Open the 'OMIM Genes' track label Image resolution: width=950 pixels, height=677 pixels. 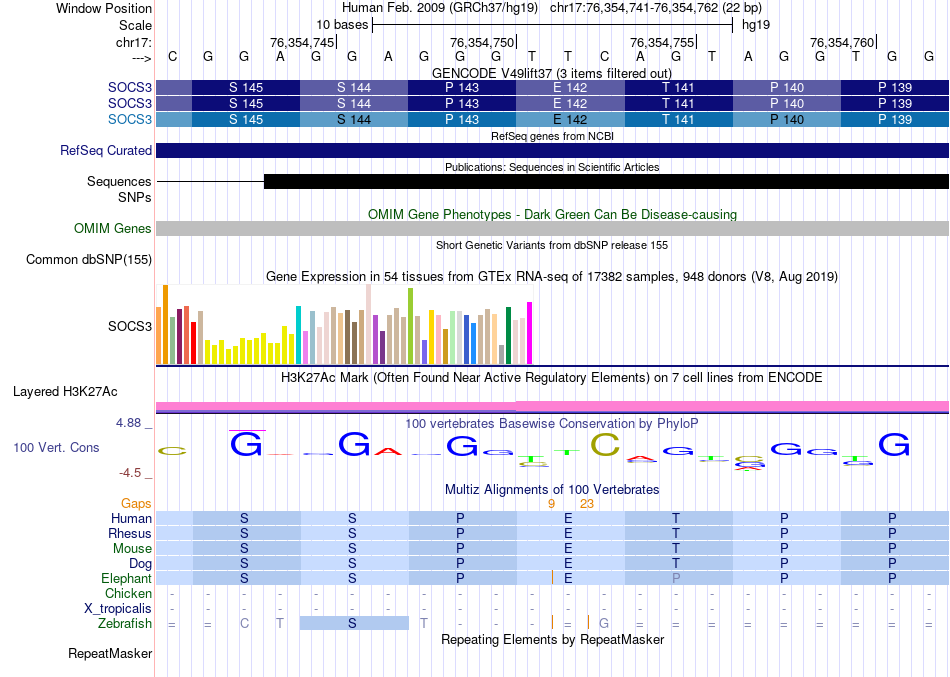coord(113,228)
